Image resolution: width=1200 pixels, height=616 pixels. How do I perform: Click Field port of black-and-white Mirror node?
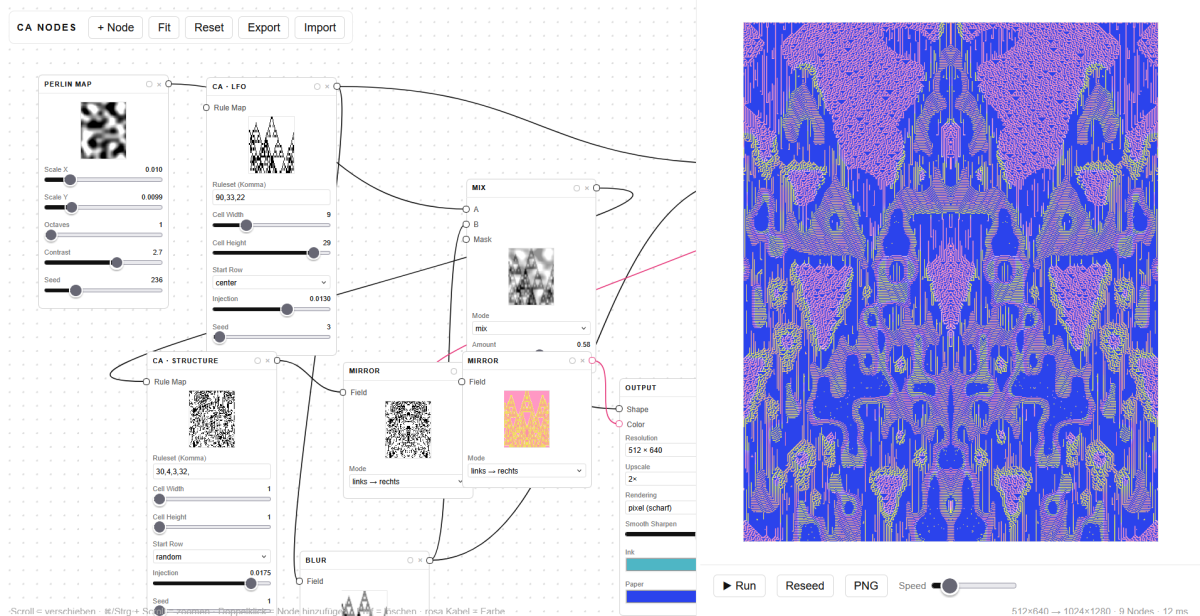coord(343,392)
